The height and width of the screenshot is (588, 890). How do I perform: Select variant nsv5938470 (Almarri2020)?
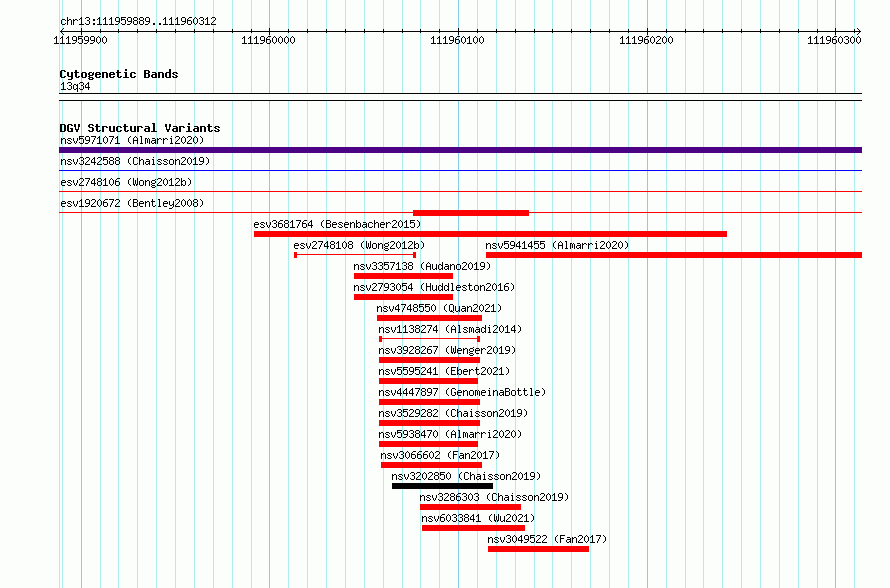450,434
